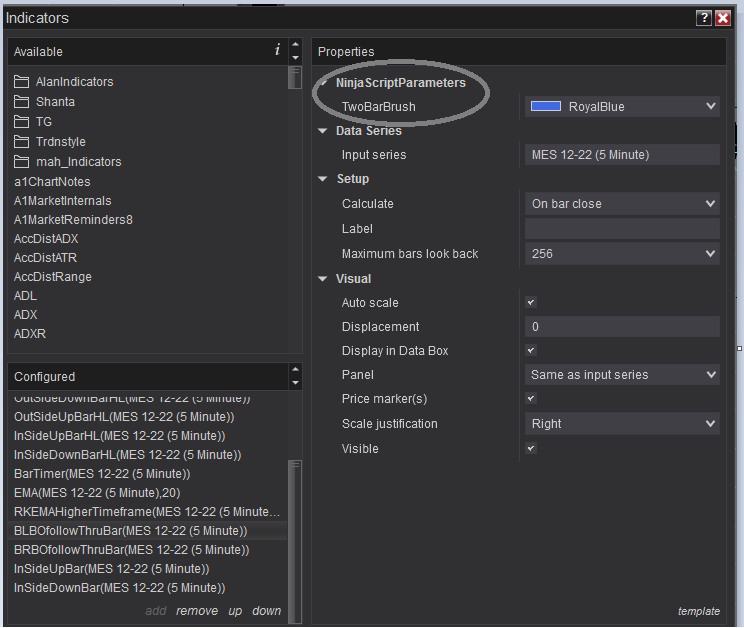This screenshot has height=628, width=744.
Task: Click the template link
Action: pyautogui.click(x=698, y=611)
